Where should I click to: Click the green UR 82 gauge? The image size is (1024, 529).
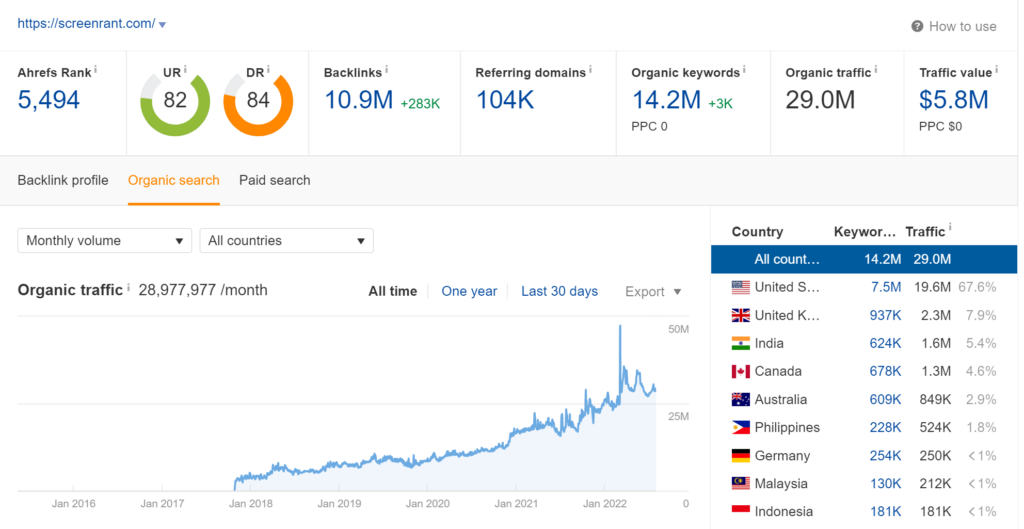click(x=175, y=102)
